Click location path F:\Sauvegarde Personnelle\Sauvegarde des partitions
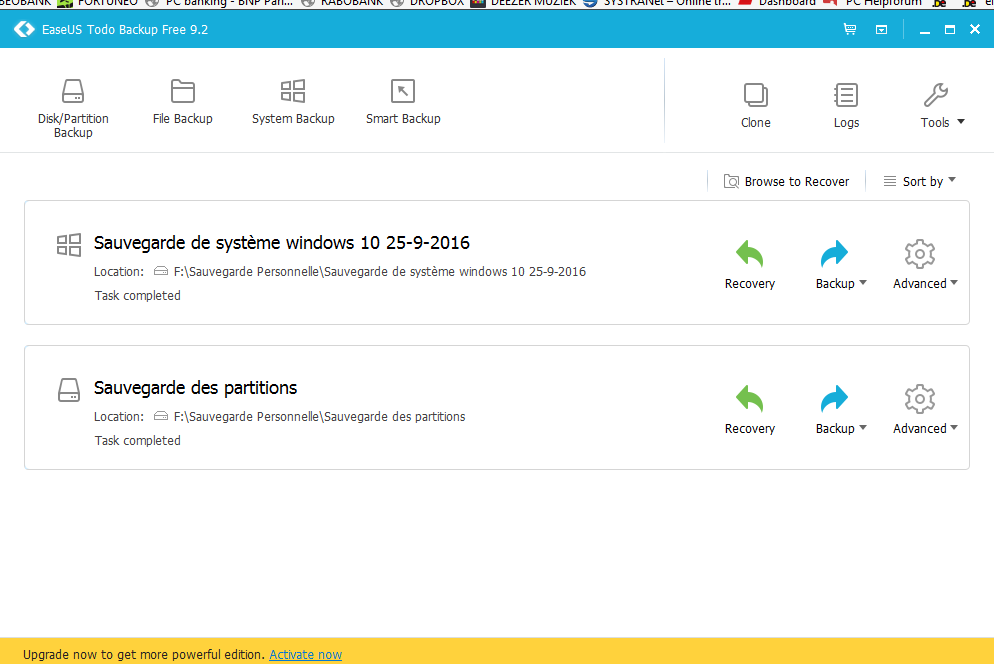994x664 pixels. (320, 417)
